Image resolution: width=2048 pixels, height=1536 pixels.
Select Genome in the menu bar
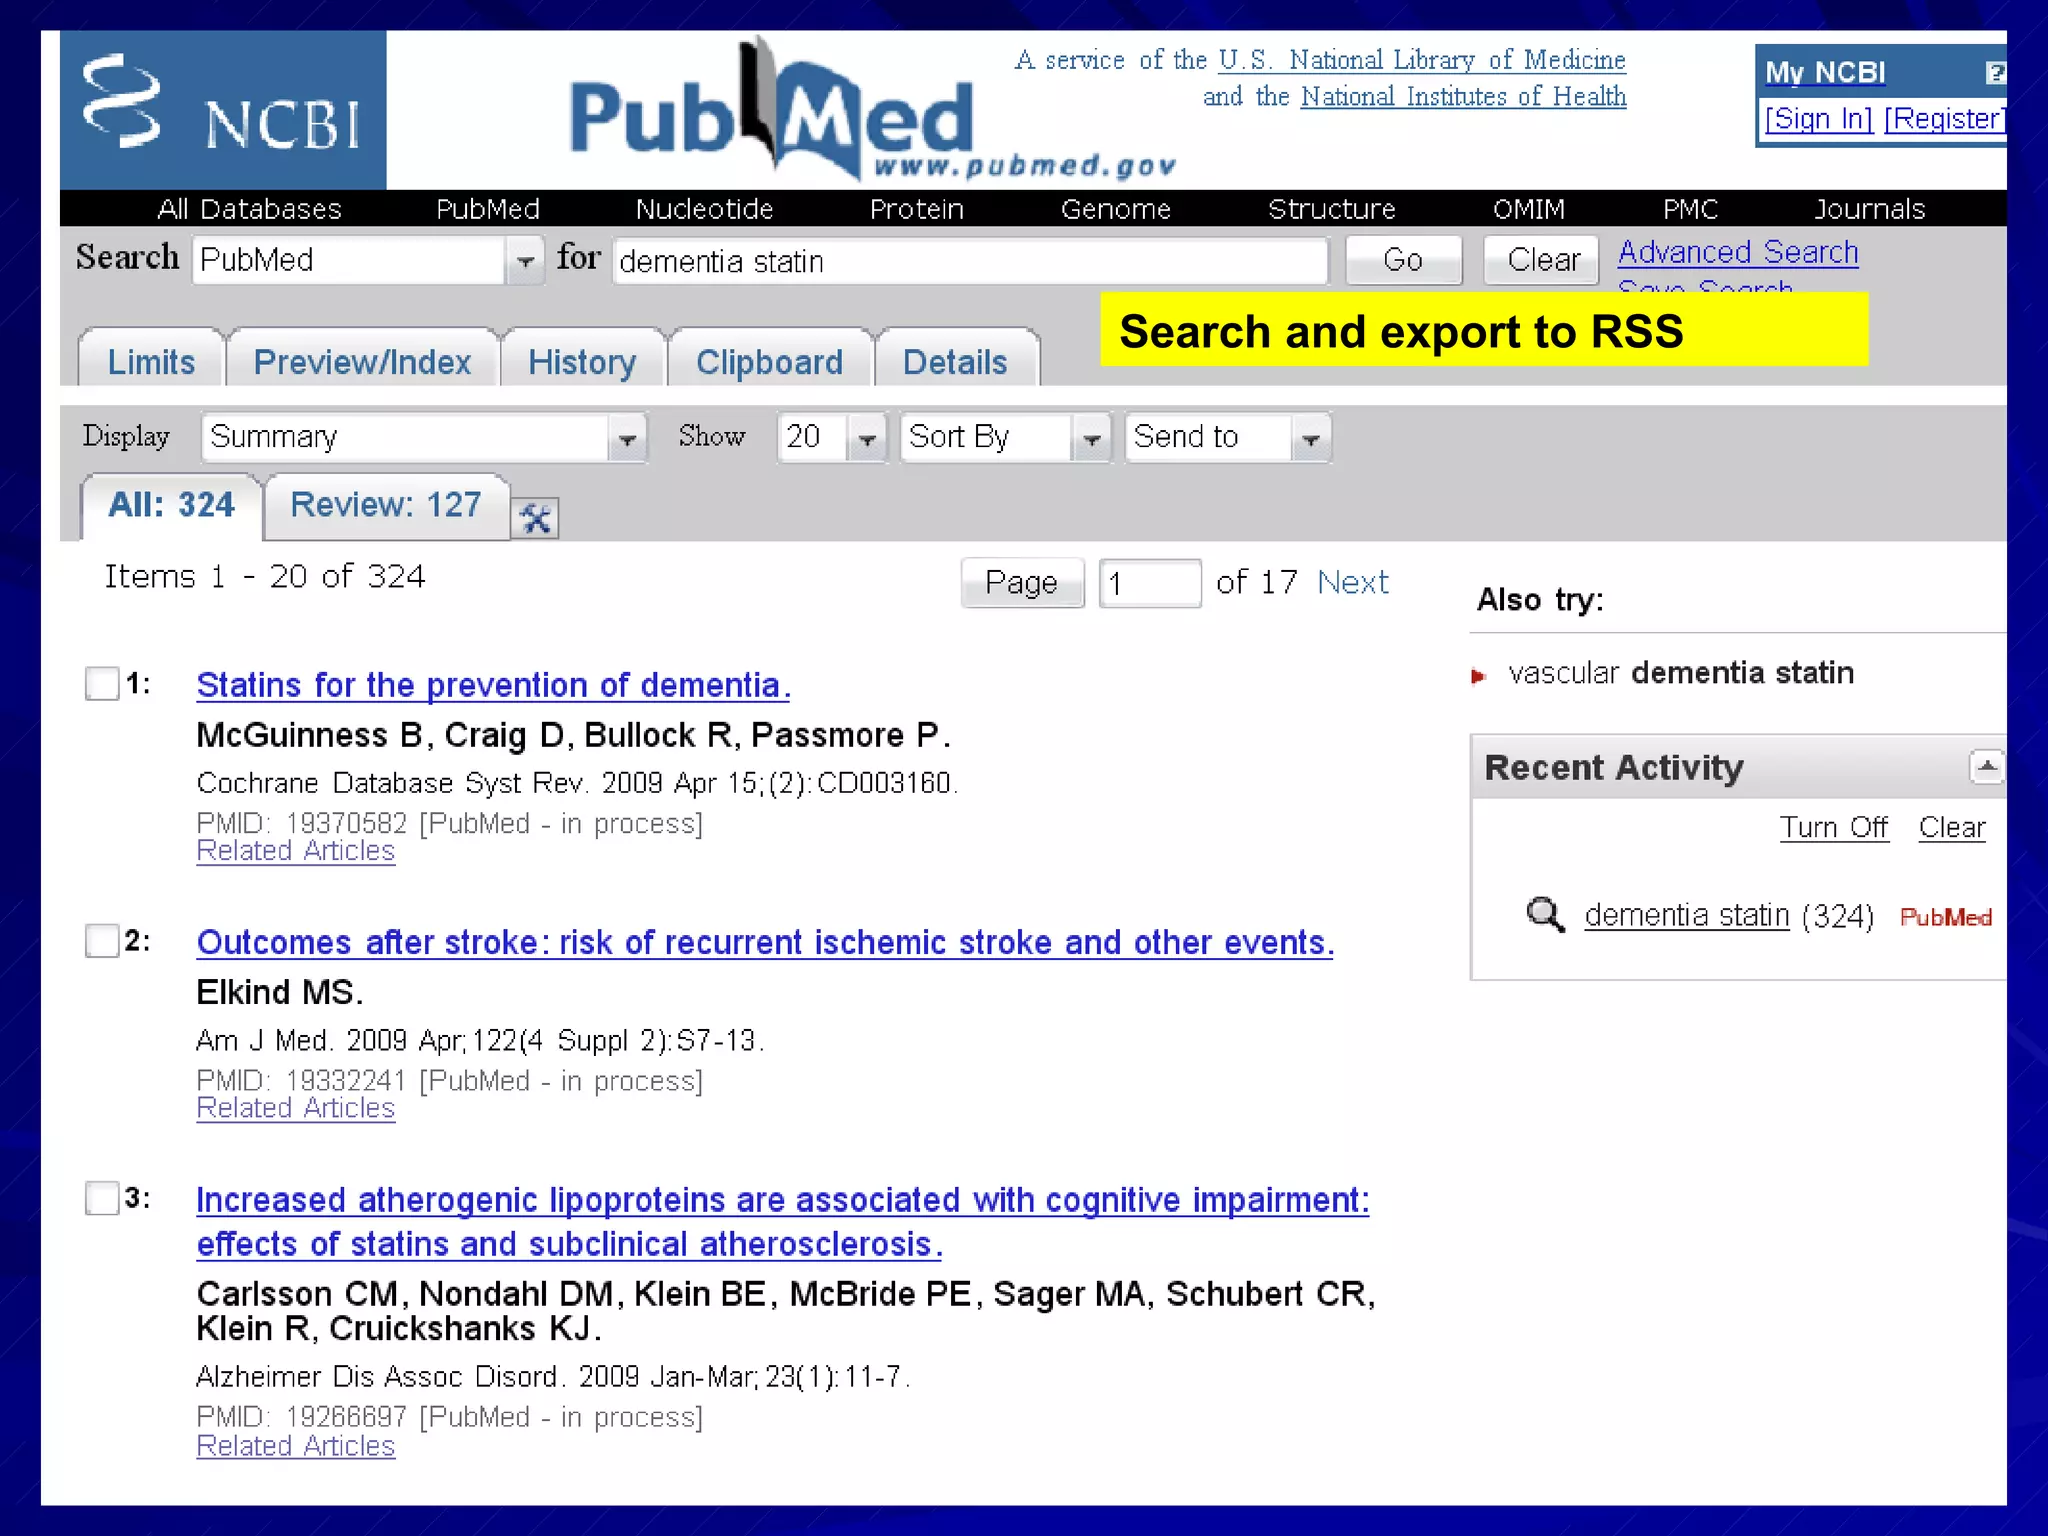click(1115, 209)
